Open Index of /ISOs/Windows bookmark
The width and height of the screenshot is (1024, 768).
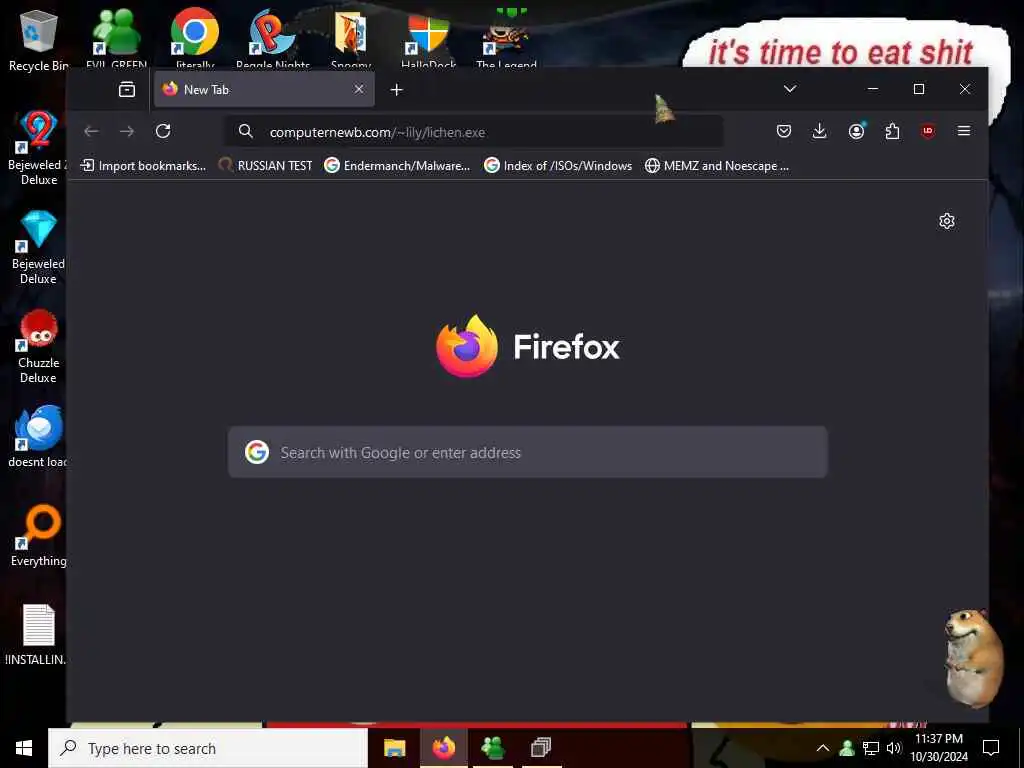coord(558,166)
